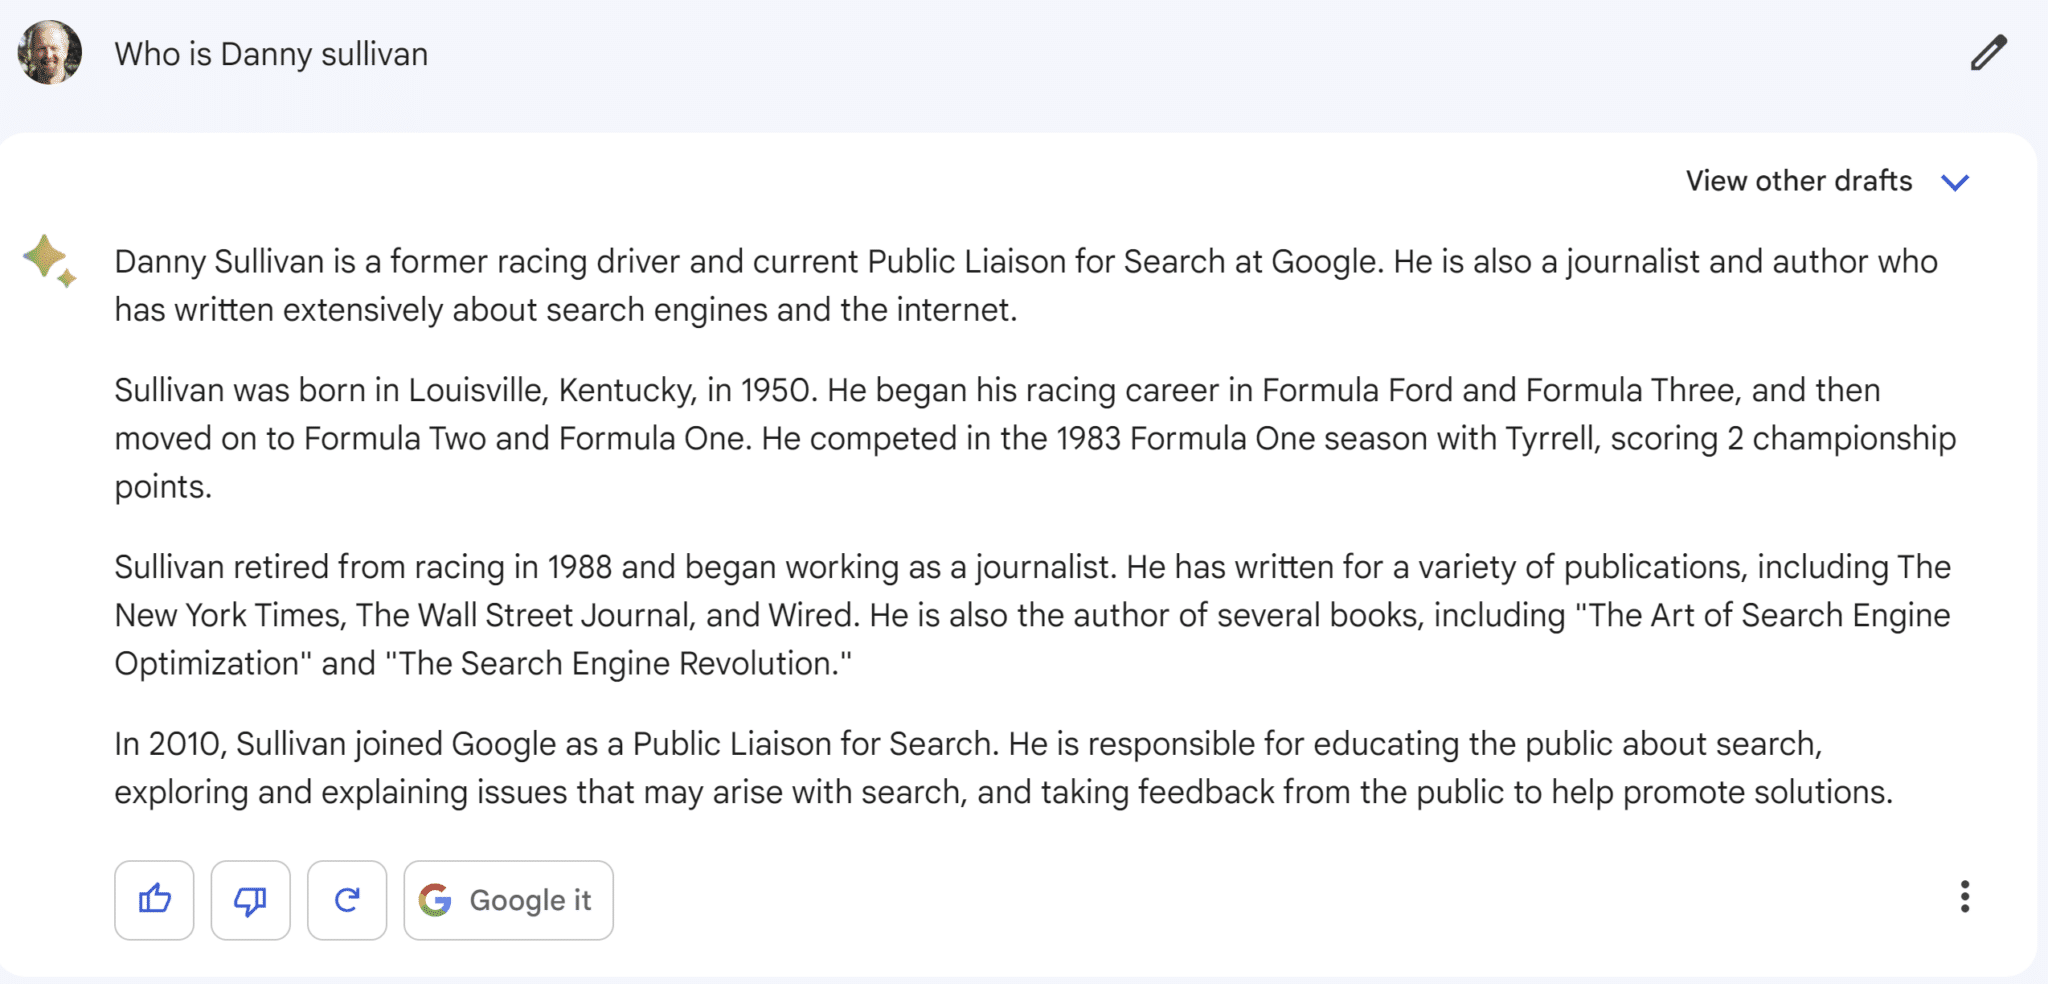Expand View other drafts with the chevron
2048x984 pixels.
tap(1956, 181)
